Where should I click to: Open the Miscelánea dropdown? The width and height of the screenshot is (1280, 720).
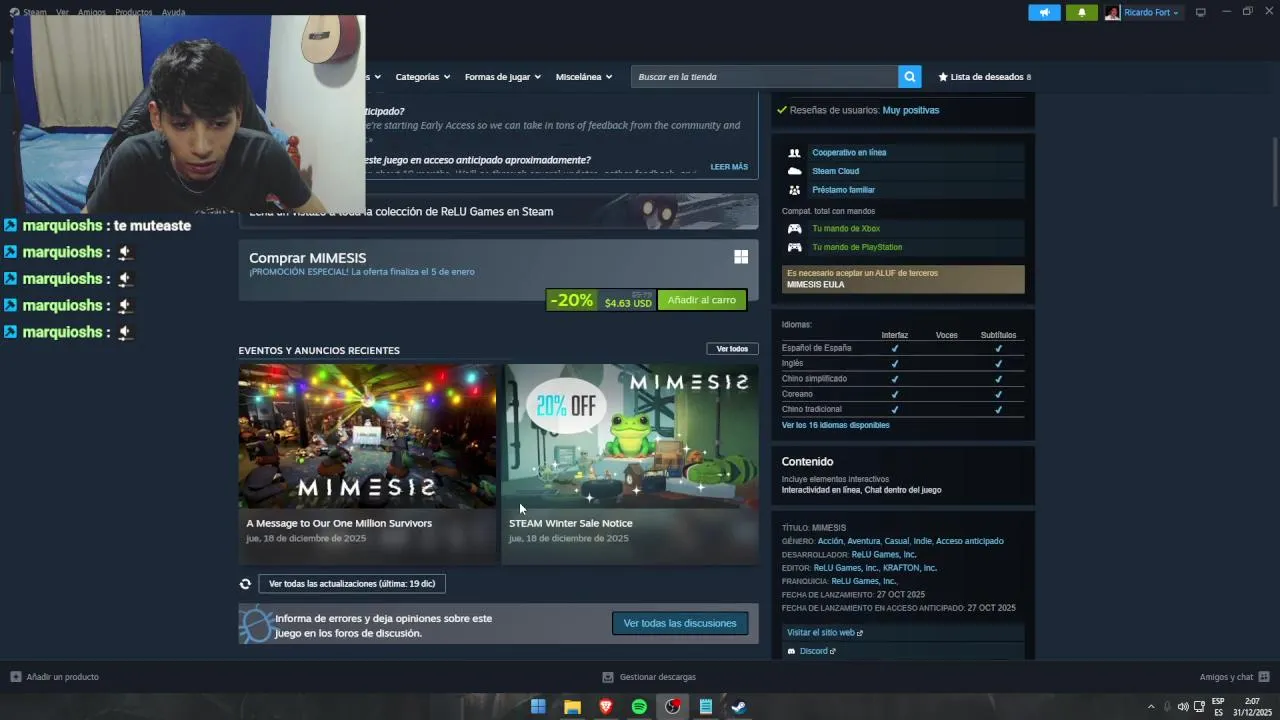pos(584,77)
